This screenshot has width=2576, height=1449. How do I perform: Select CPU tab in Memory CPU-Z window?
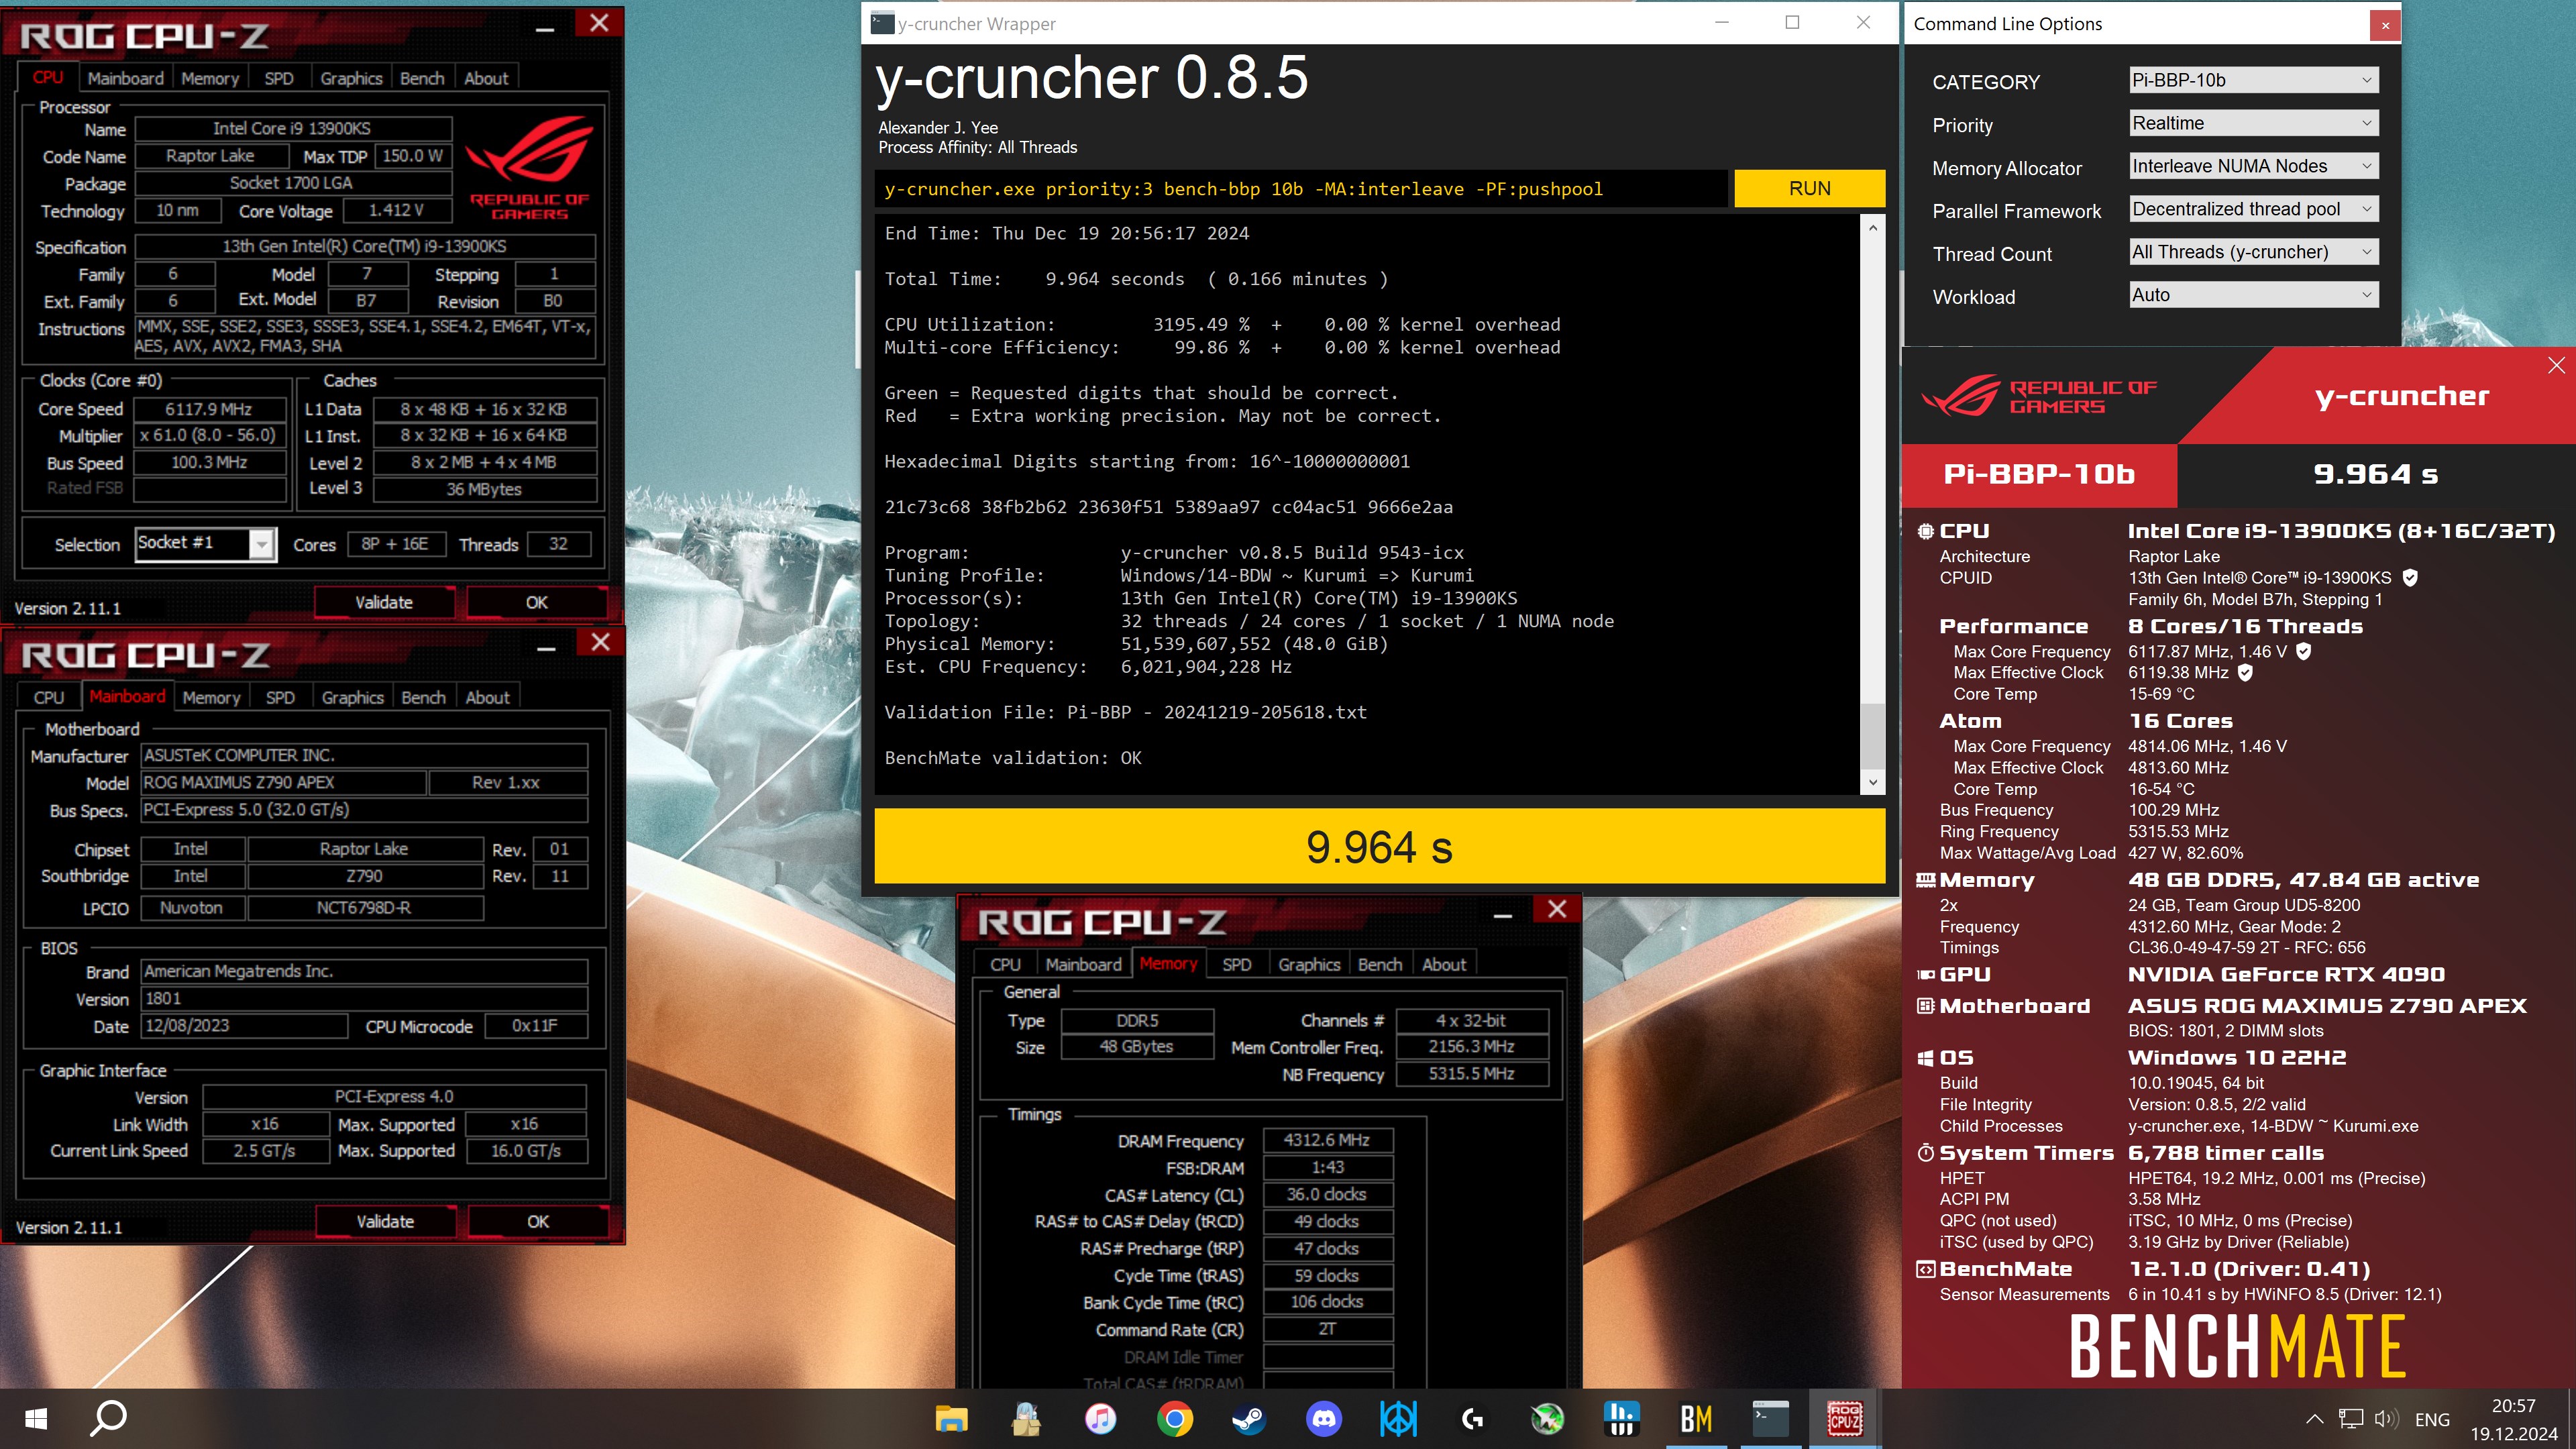click(x=1005, y=964)
